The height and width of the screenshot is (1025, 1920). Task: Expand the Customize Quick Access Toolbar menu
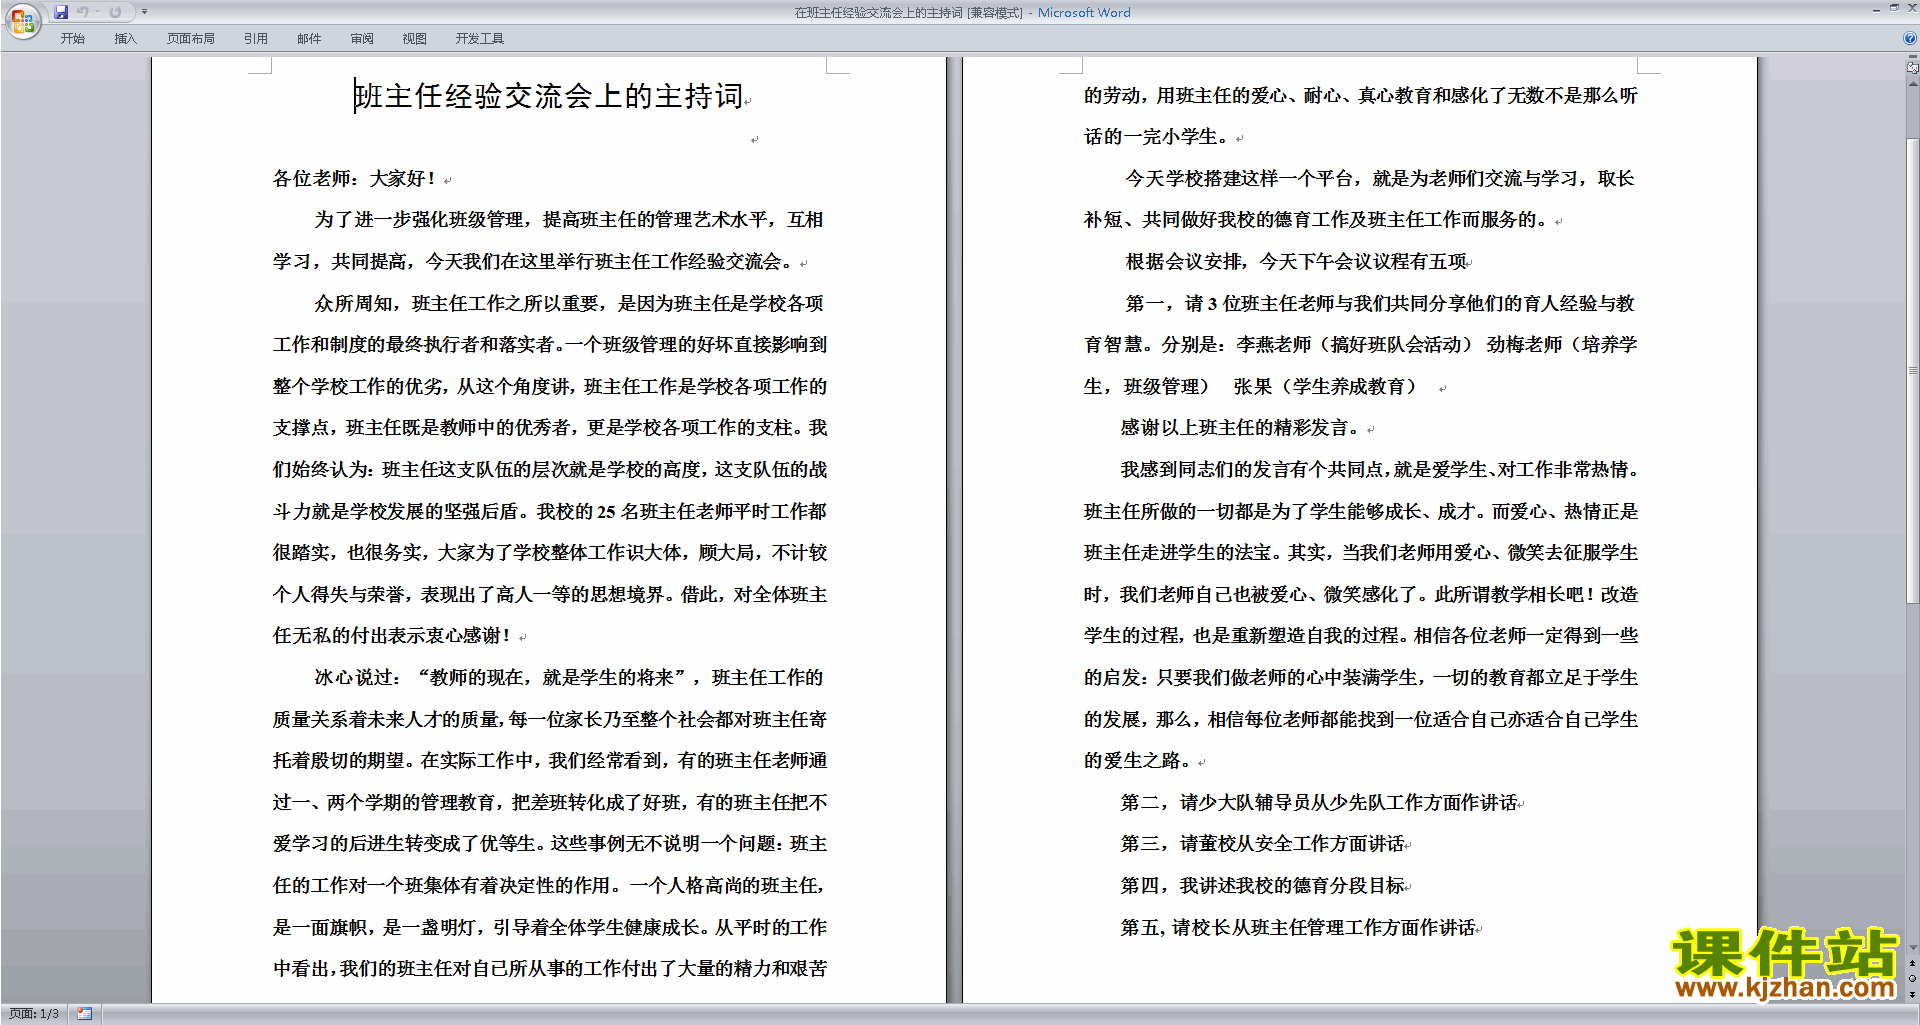coord(144,12)
